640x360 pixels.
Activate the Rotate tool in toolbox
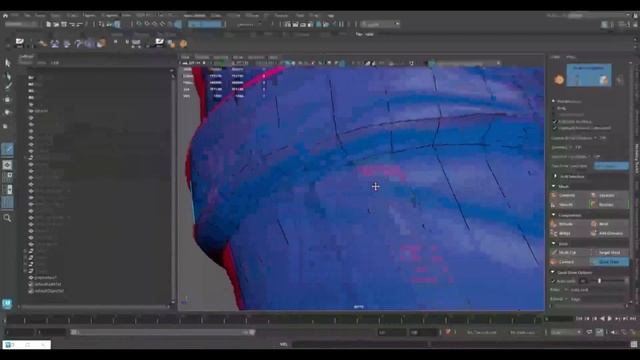pyautogui.click(x=7, y=112)
